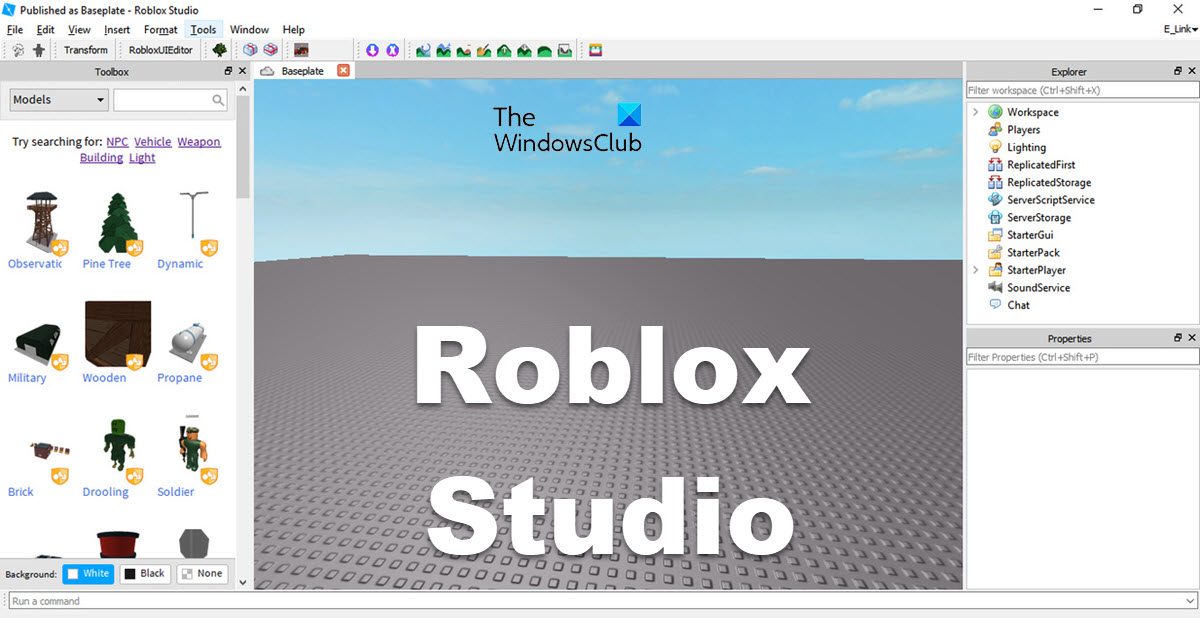
Task: Open the Tools menu
Action: (203, 29)
